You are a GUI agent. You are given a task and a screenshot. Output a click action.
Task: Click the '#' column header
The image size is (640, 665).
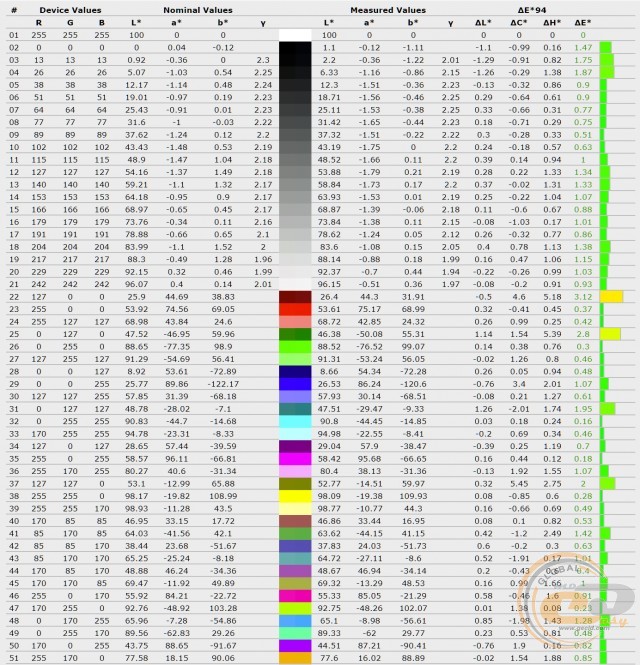pos(14,10)
